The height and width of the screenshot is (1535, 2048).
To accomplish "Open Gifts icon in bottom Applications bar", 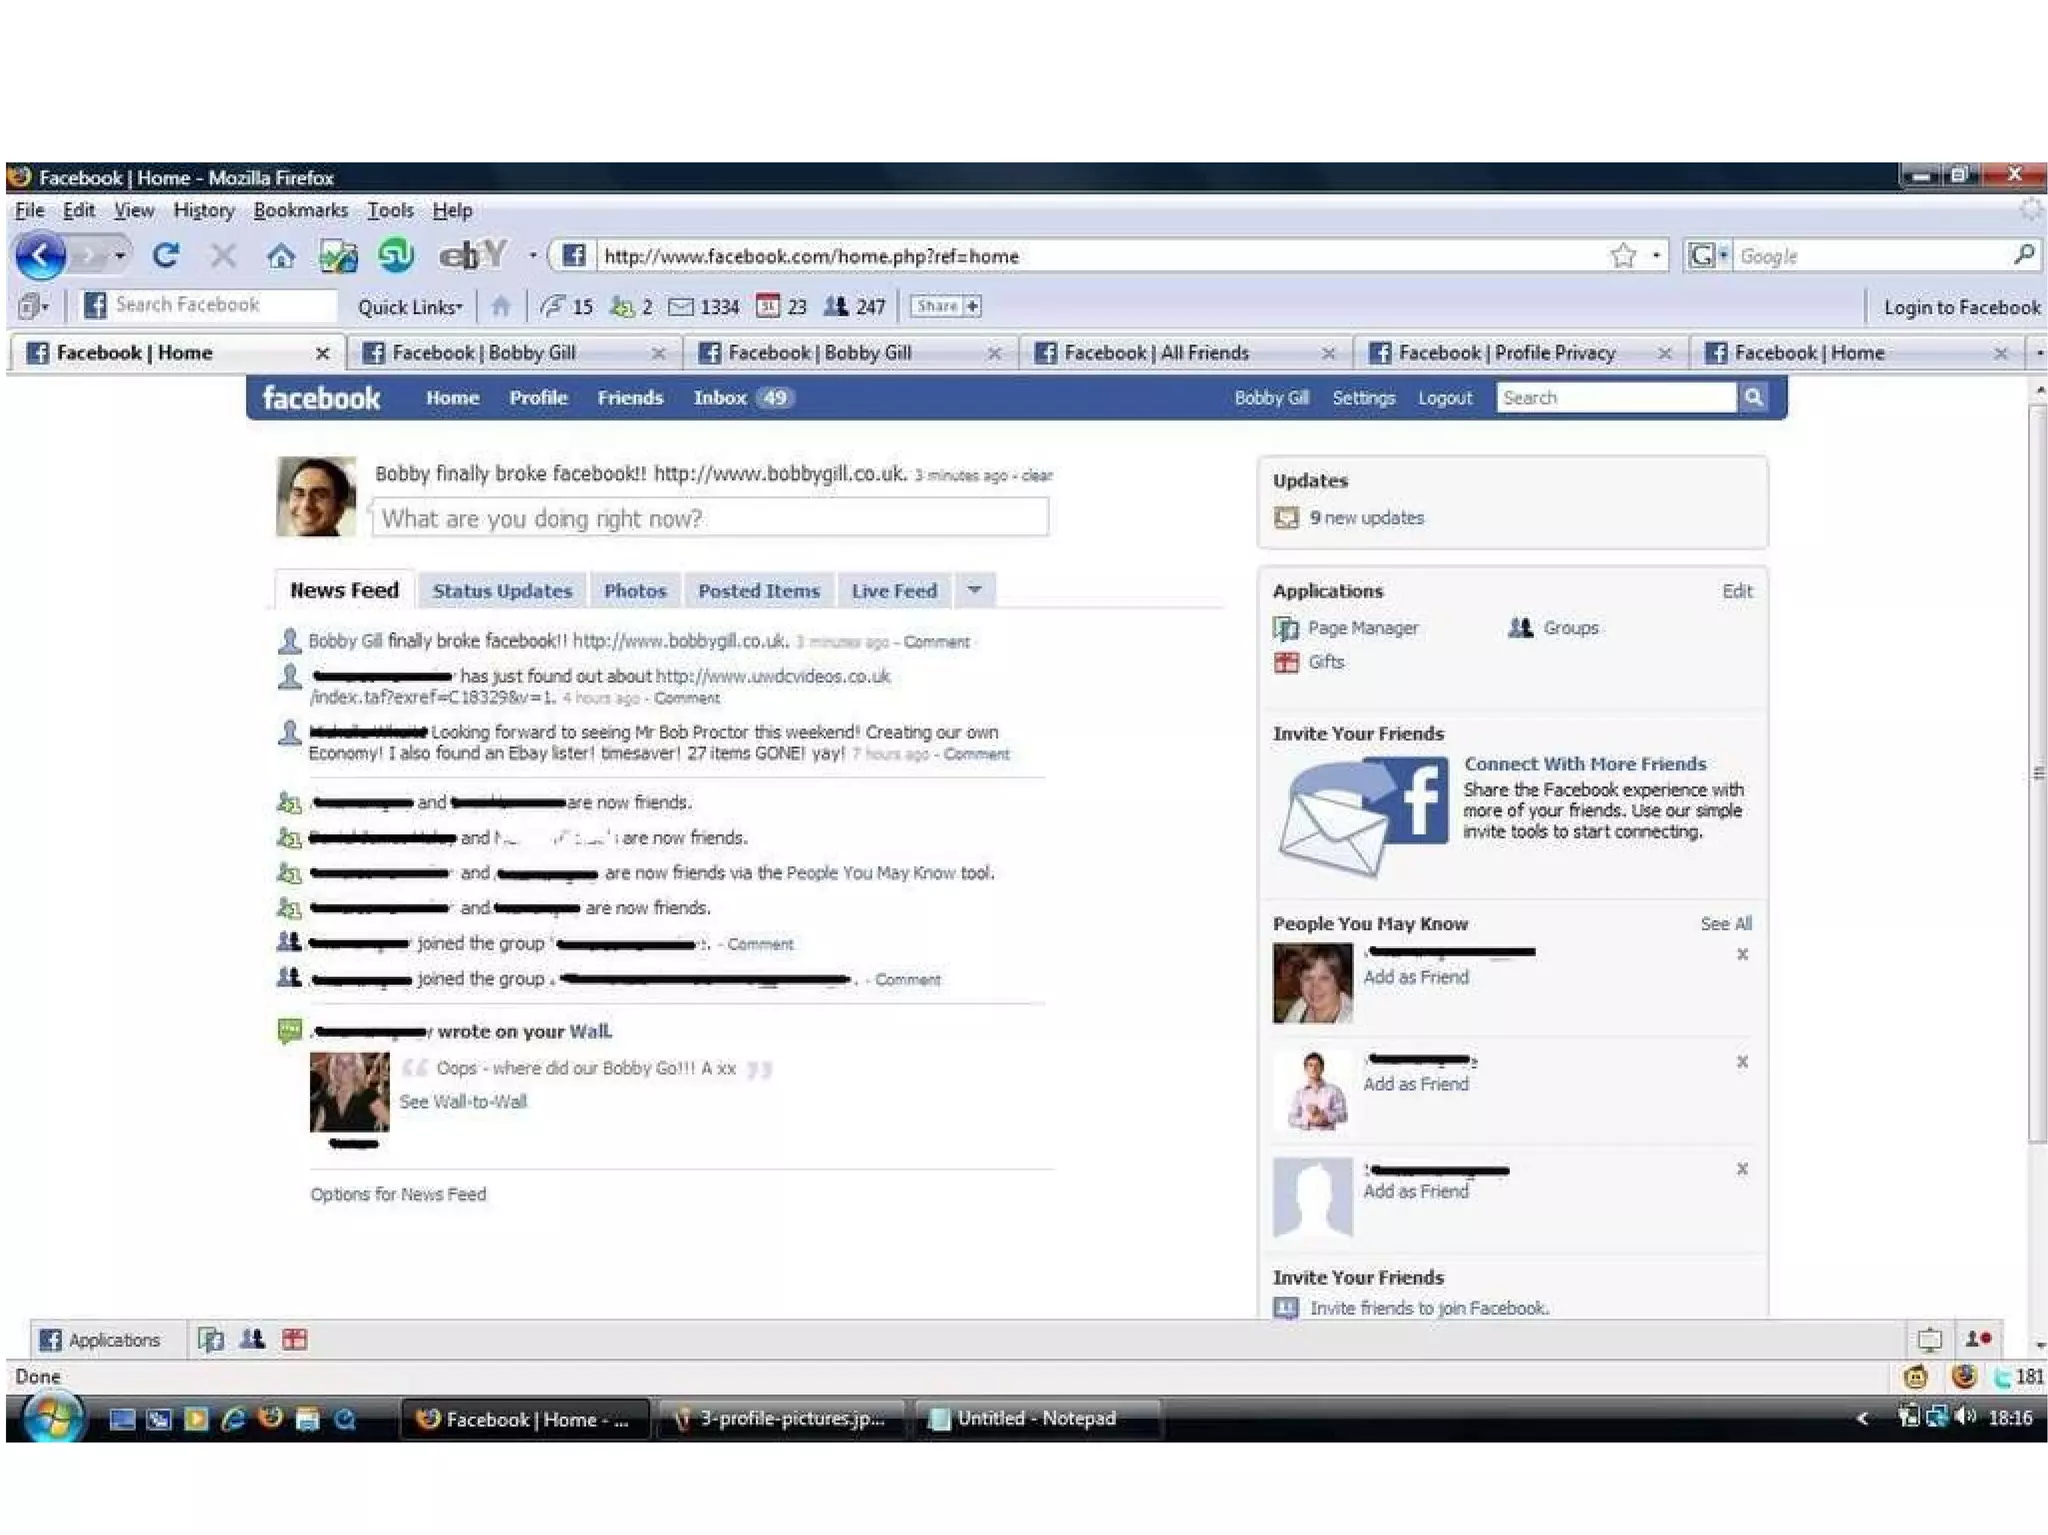I will click(294, 1339).
